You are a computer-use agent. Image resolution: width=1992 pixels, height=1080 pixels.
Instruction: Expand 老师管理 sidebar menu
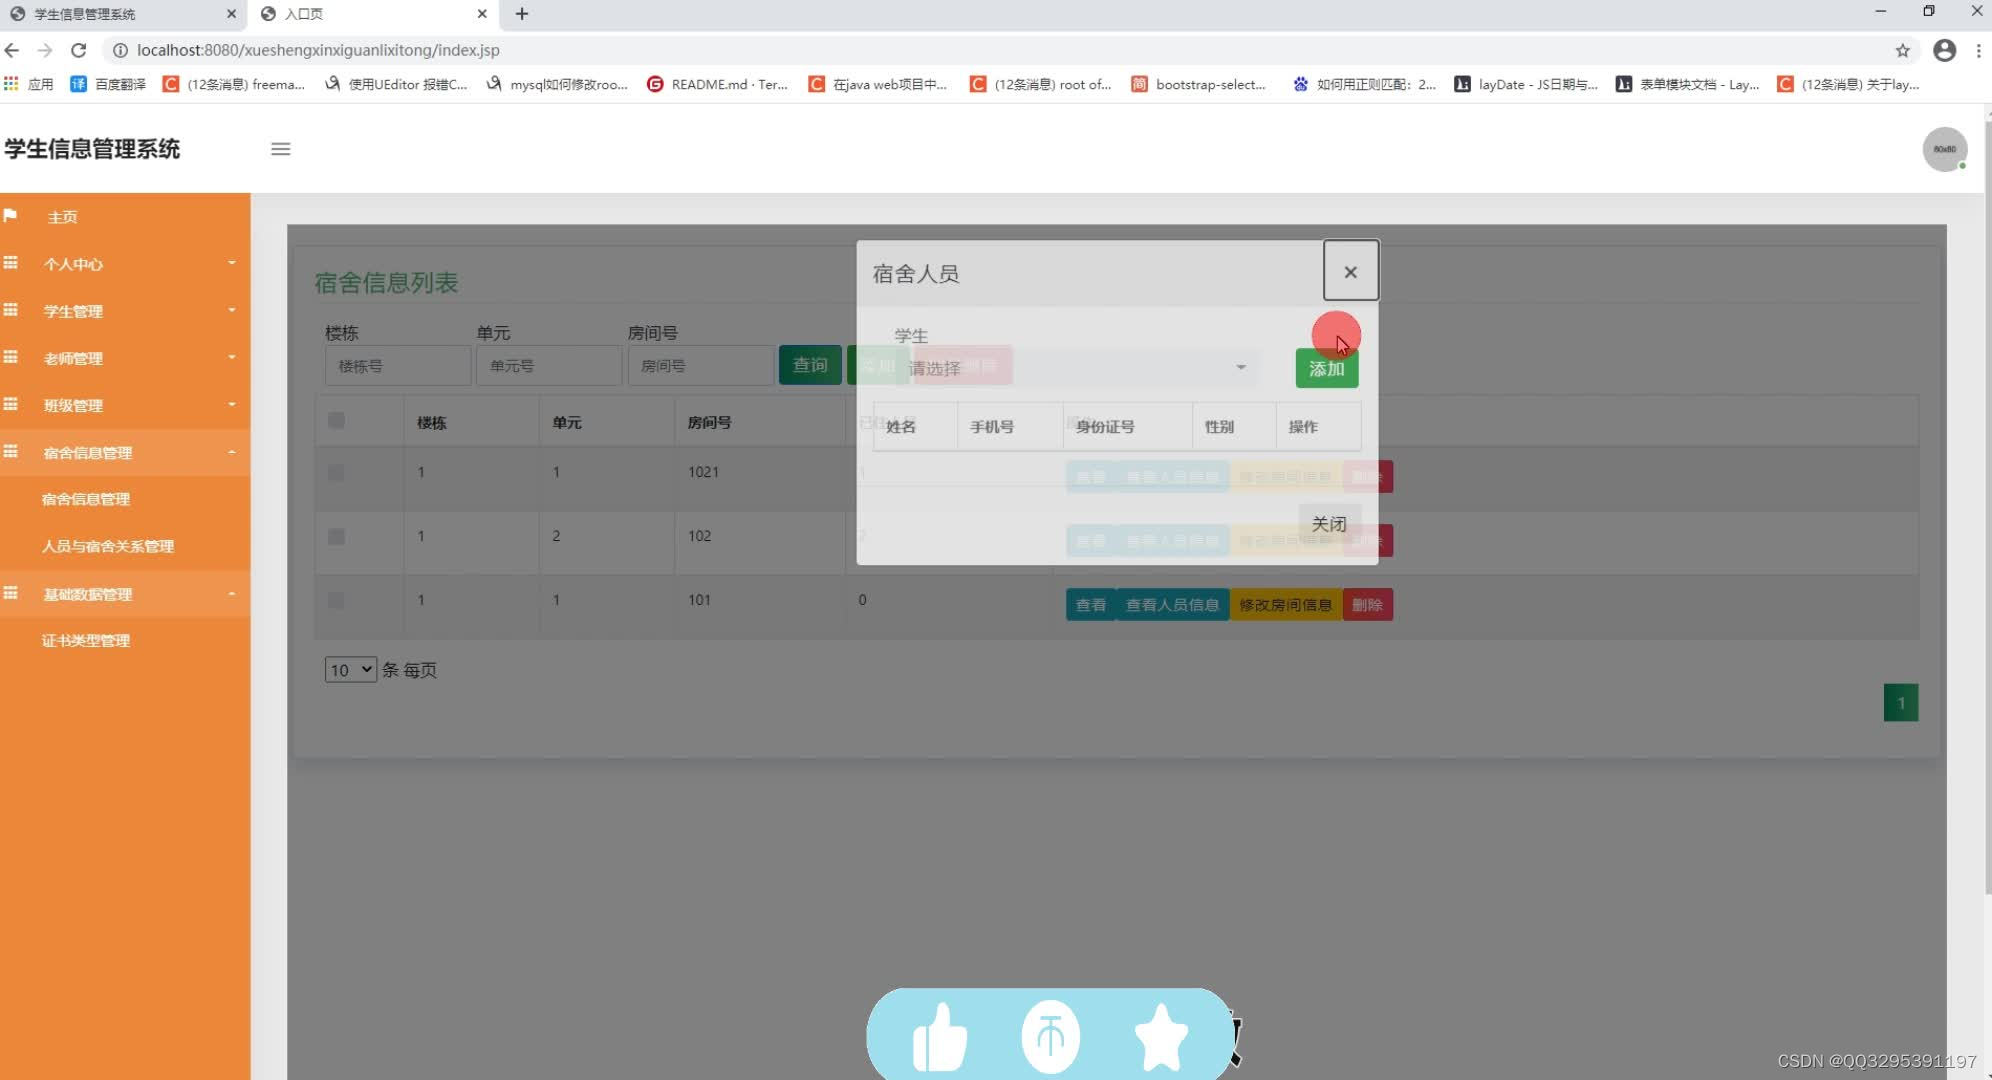point(125,358)
